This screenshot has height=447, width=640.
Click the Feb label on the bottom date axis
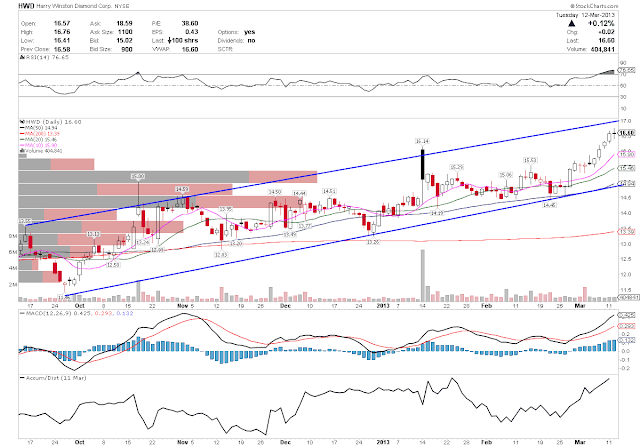tap(486, 442)
